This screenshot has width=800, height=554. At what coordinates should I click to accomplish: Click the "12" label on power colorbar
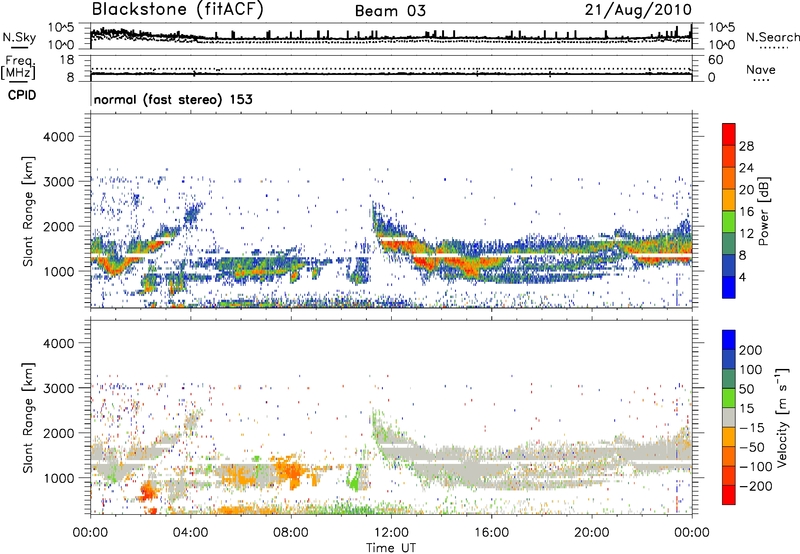(x=746, y=234)
